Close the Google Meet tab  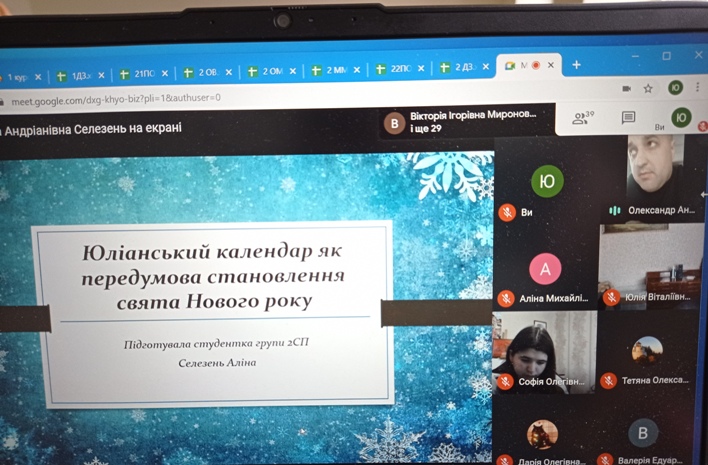point(551,65)
